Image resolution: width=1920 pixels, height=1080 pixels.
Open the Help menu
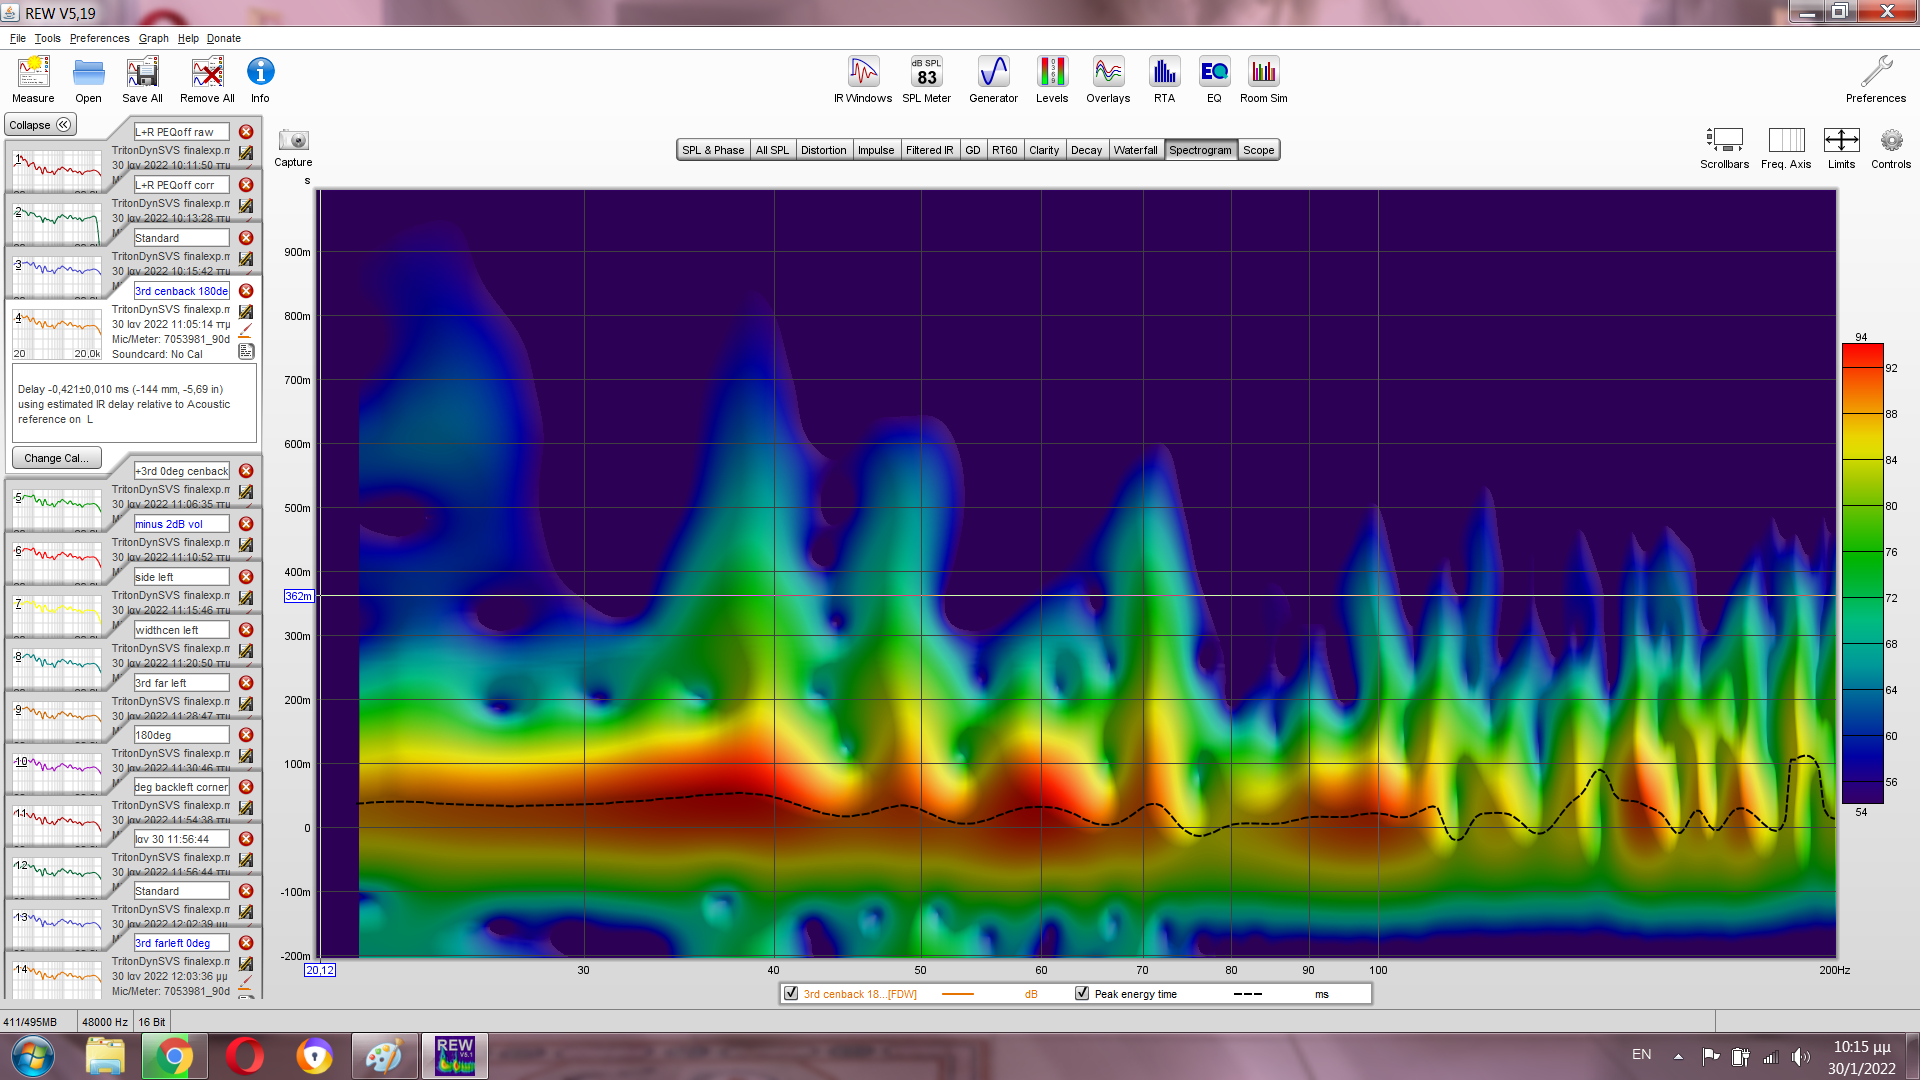click(x=188, y=38)
